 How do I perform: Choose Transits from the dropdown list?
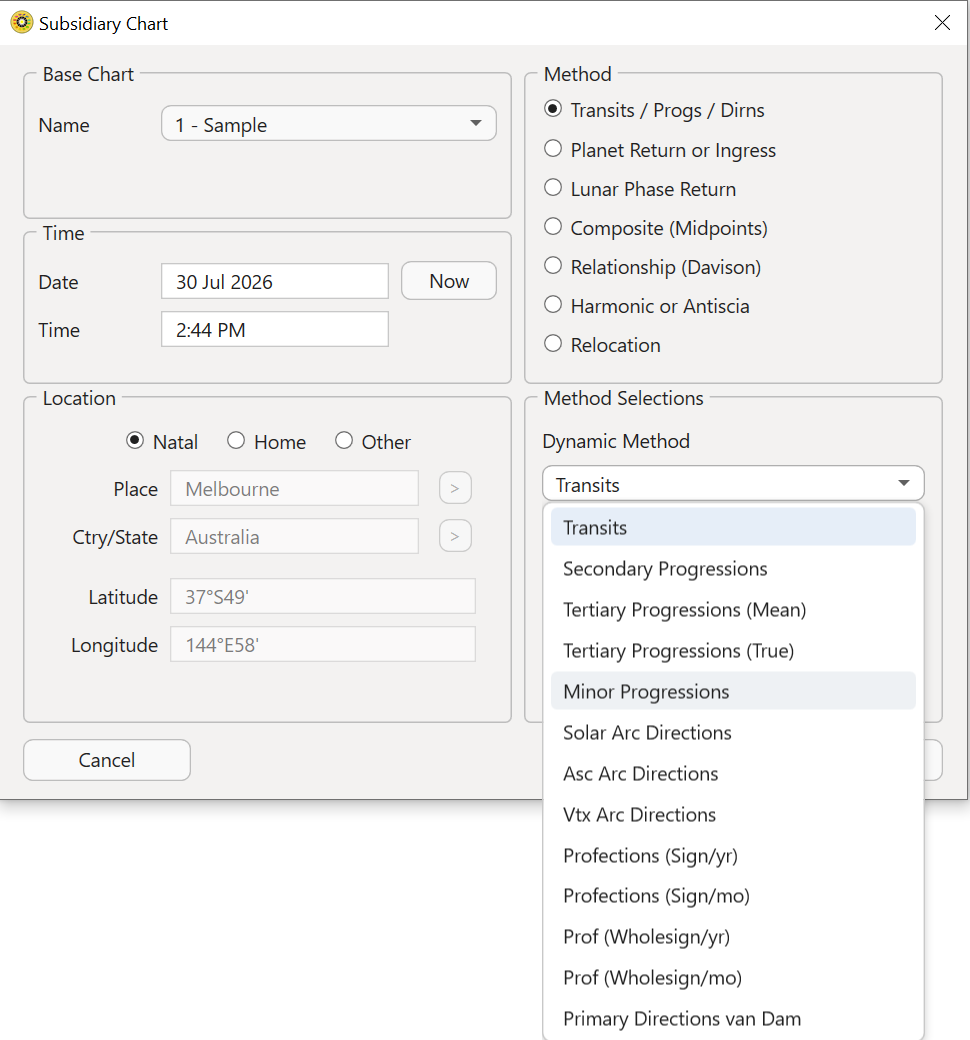point(733,527)
